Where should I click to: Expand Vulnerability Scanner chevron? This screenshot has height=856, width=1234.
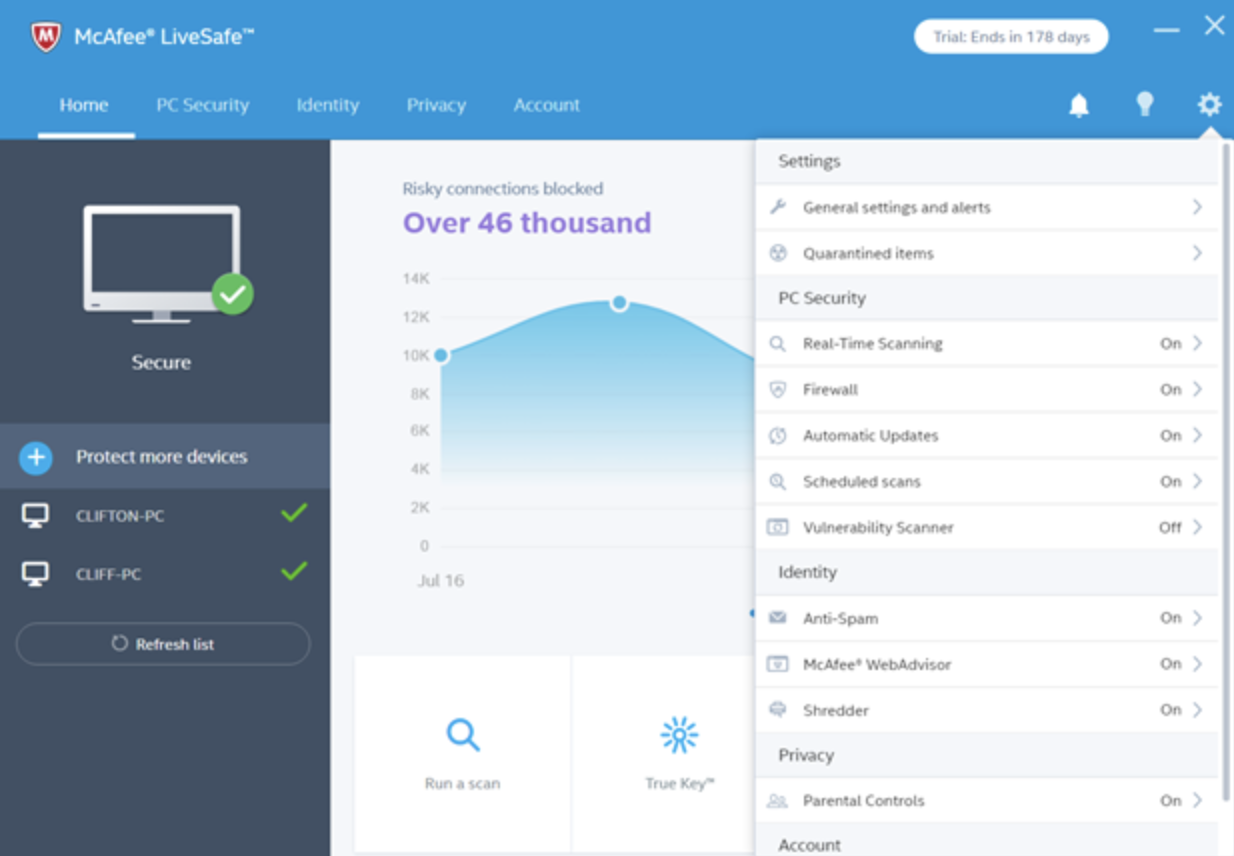pos(1197,527)
